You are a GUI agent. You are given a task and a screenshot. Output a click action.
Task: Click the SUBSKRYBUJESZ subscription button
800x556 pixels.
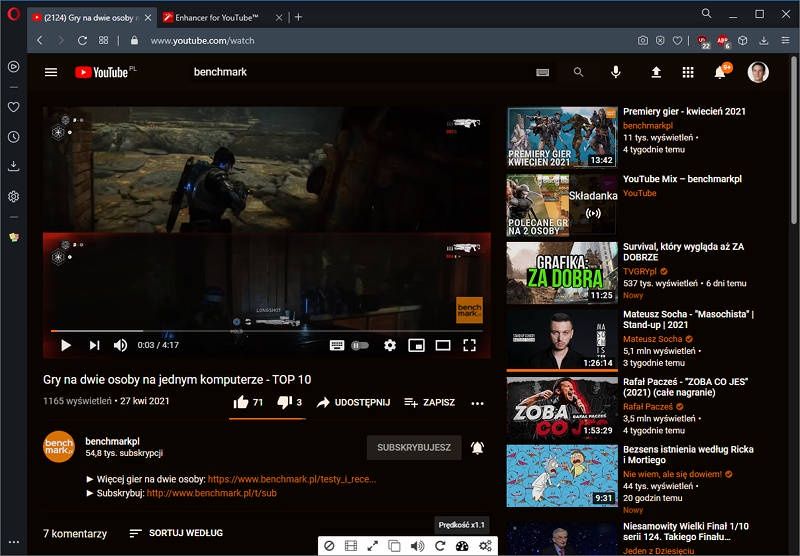[414, 447]
